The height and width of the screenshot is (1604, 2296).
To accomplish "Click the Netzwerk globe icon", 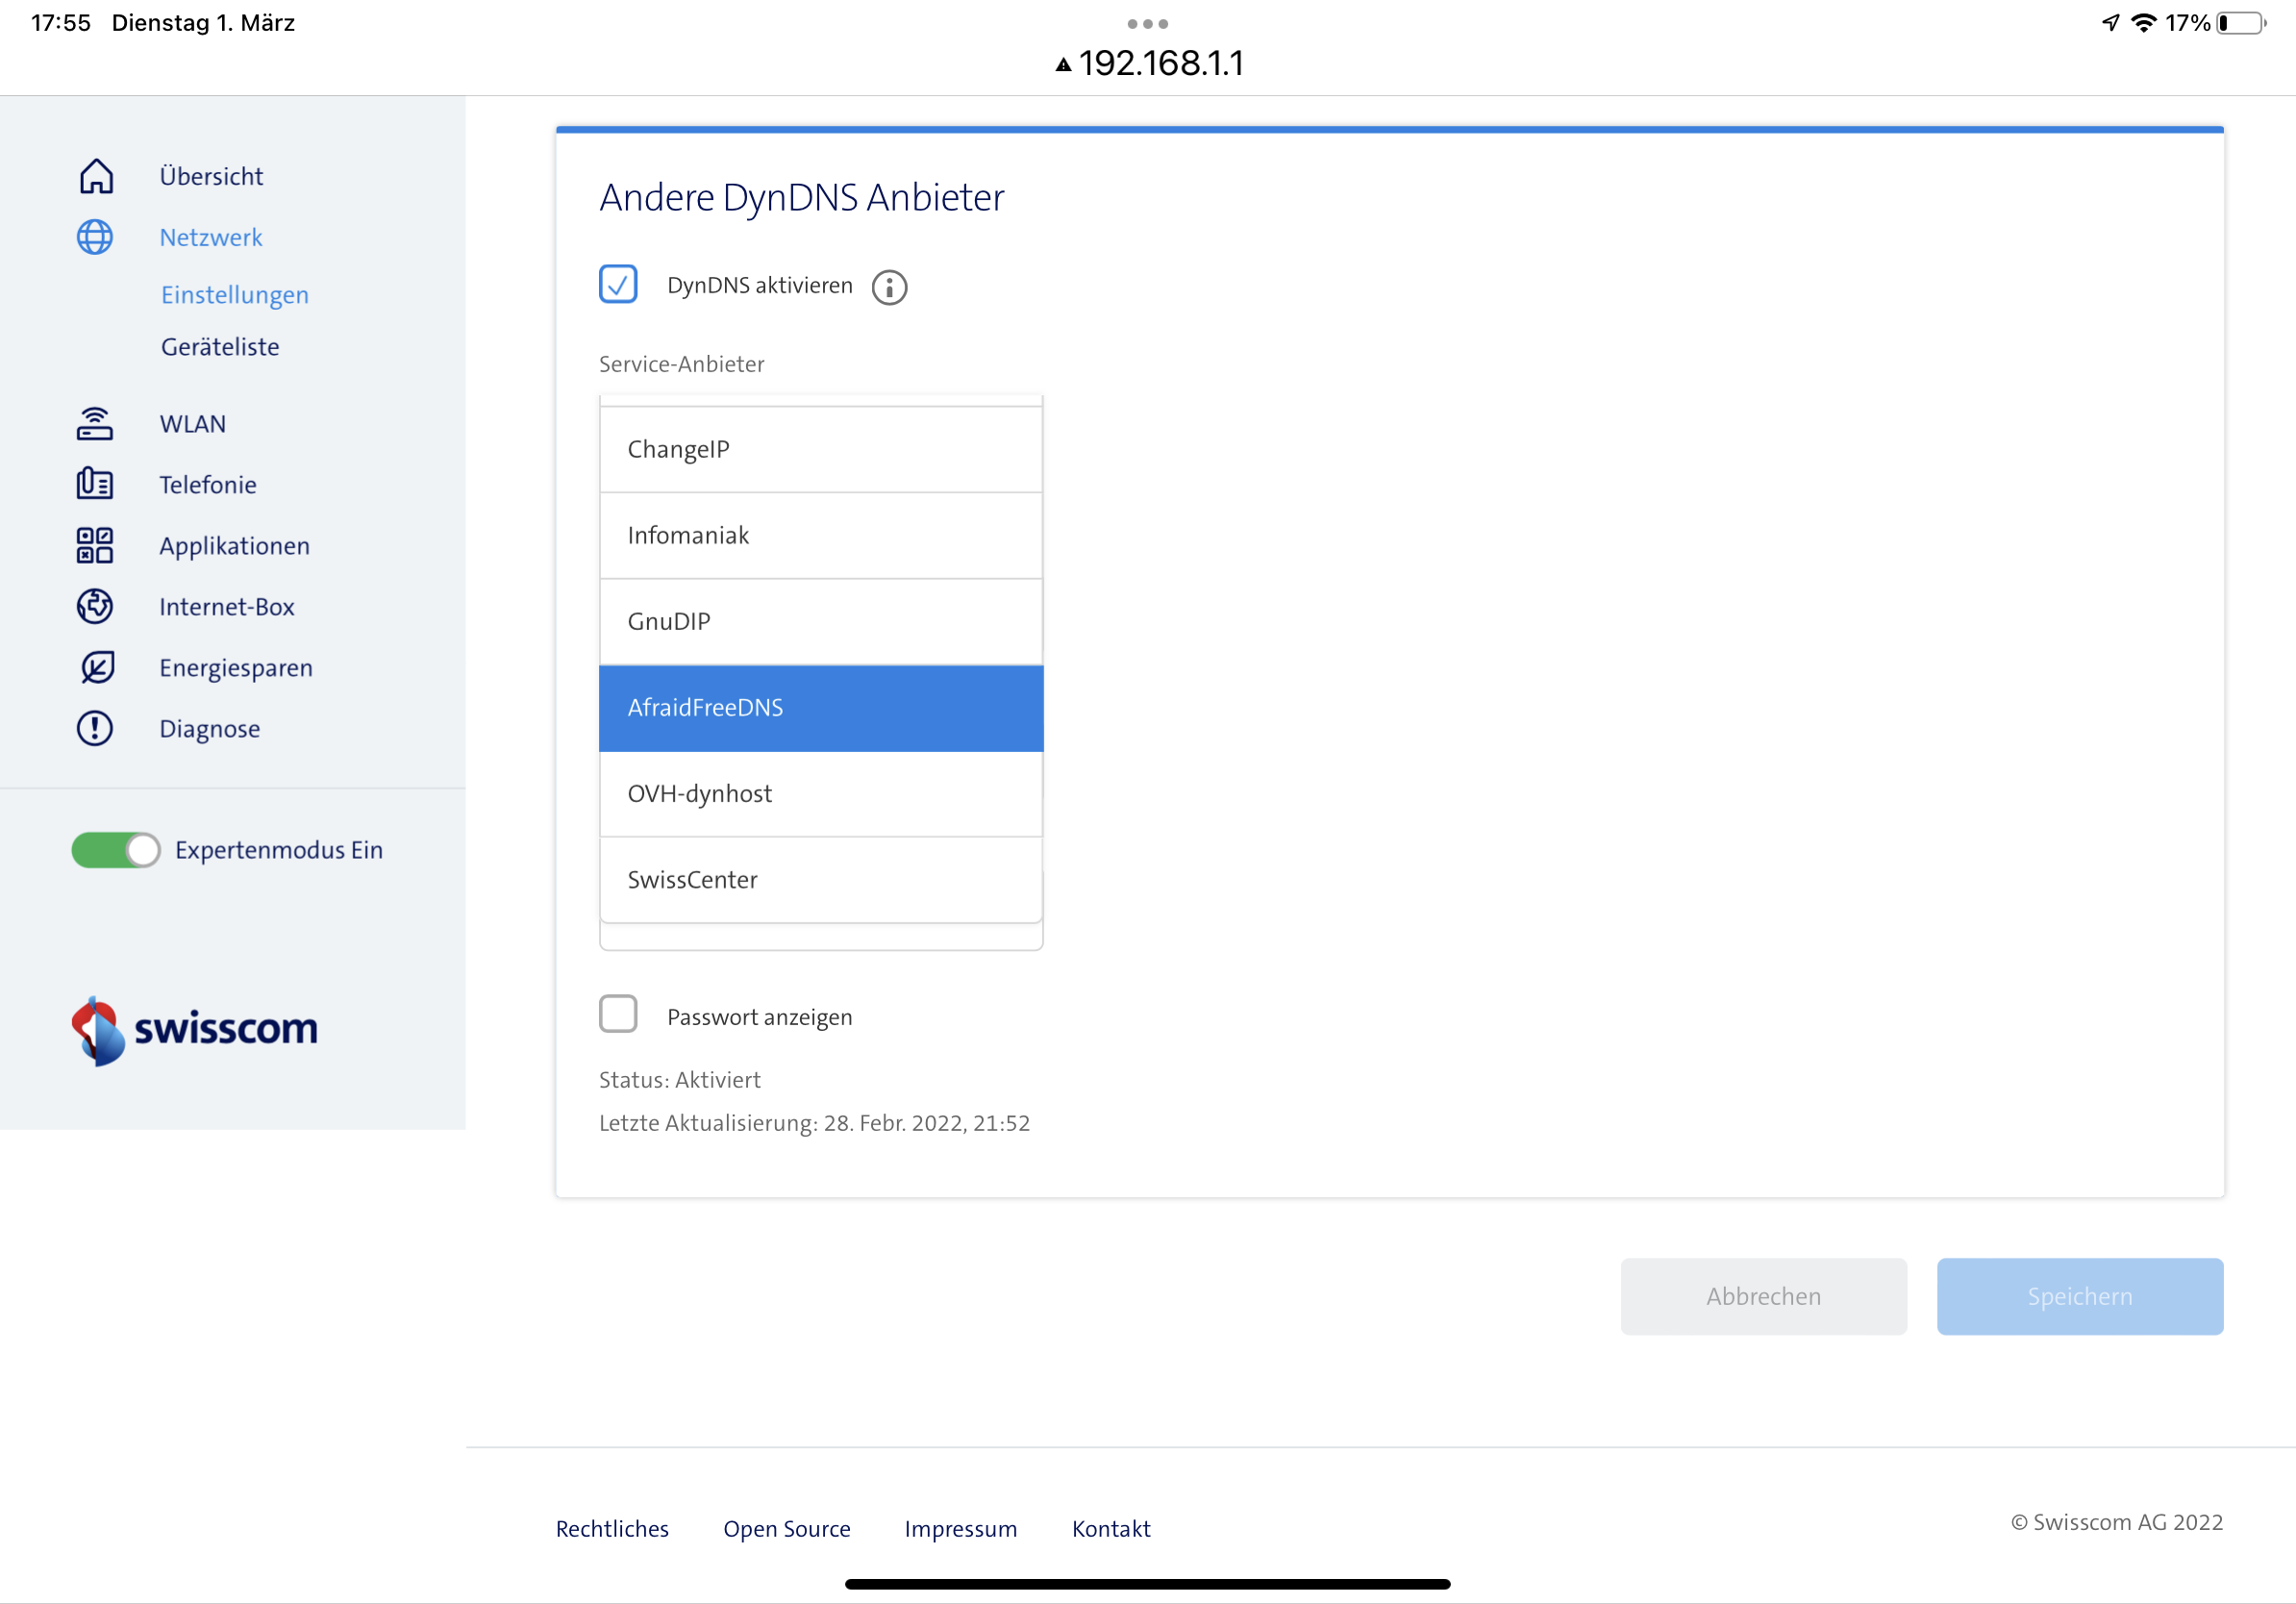I will point(95,237).
